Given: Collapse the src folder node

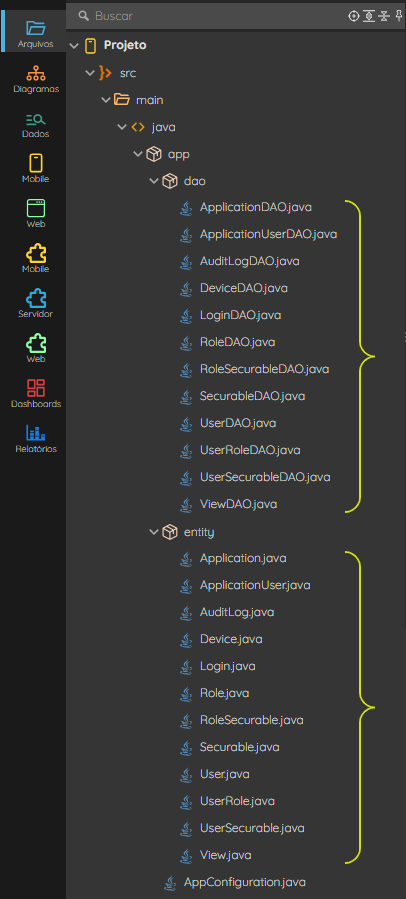Looking at the screenshot, I should click(x=89, y=73).
